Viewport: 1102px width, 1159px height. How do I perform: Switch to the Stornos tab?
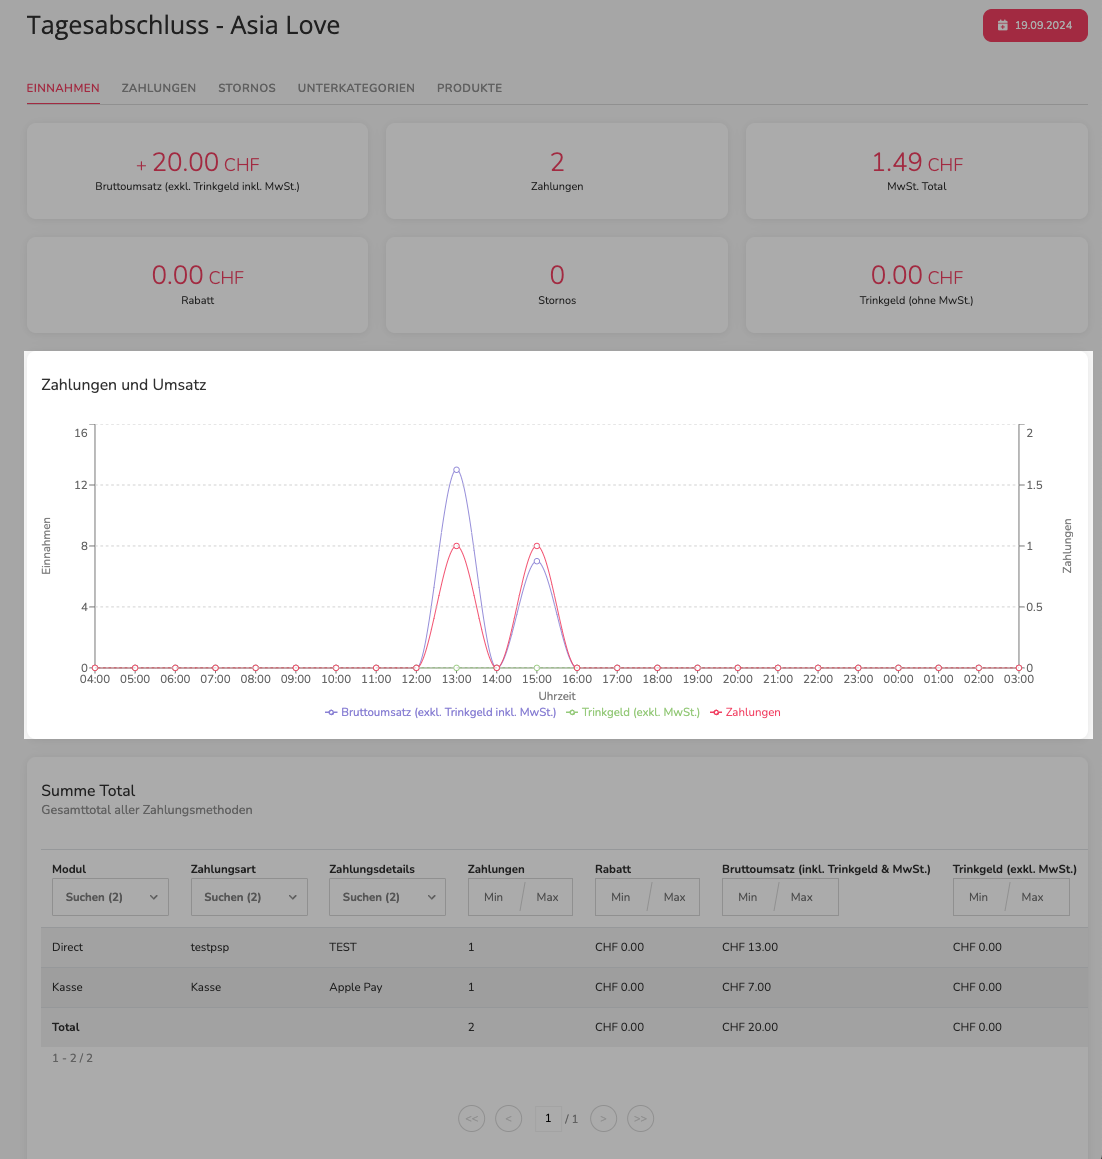click(x=247, y=88)
